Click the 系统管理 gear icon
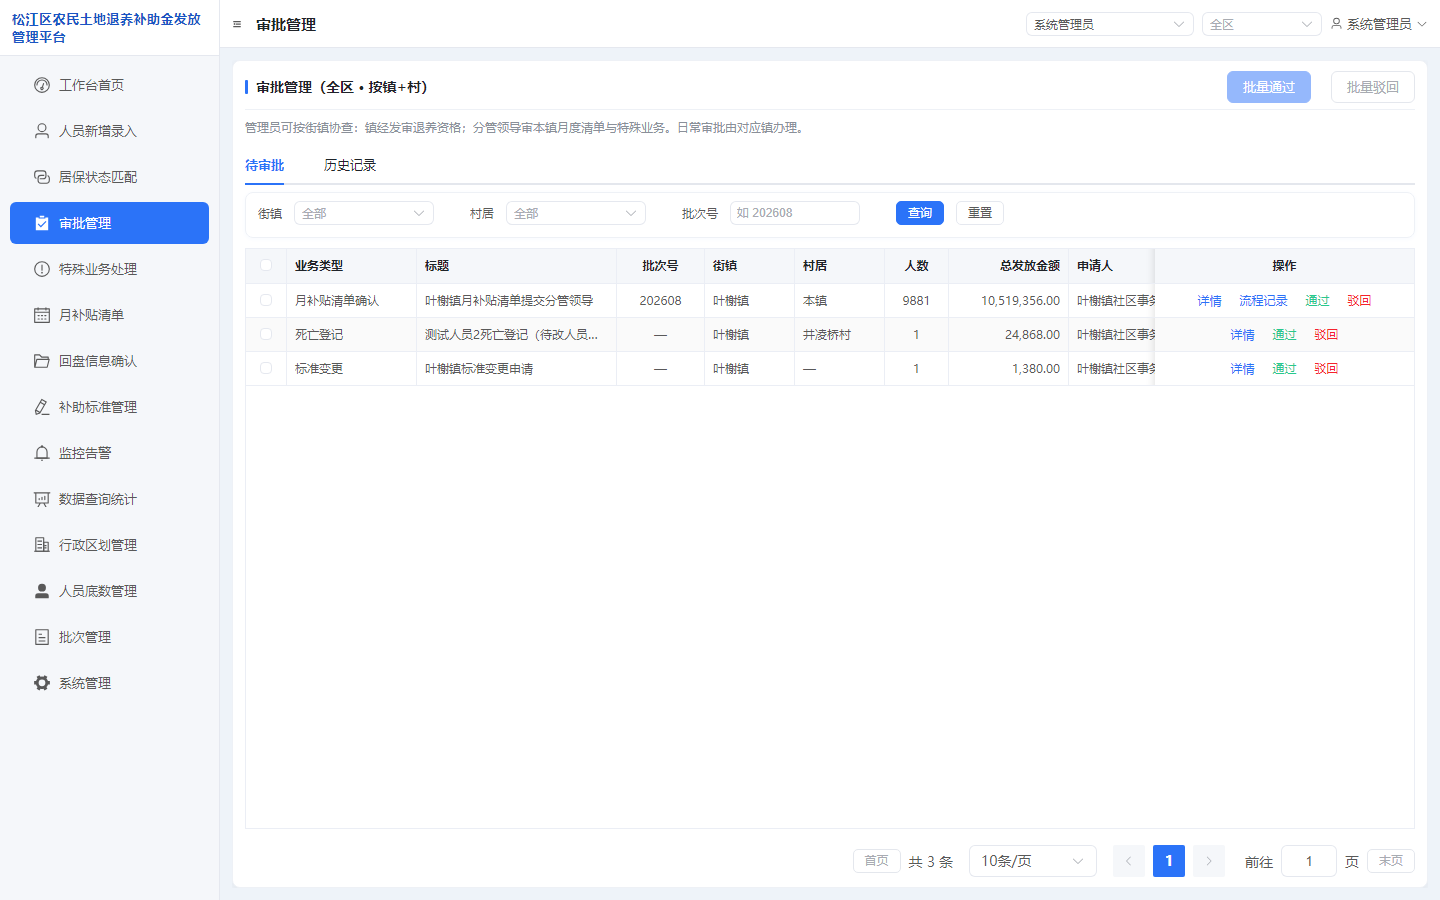Image resolution: width=1440 pixels, height=900 pixels. tap(42, 683)
